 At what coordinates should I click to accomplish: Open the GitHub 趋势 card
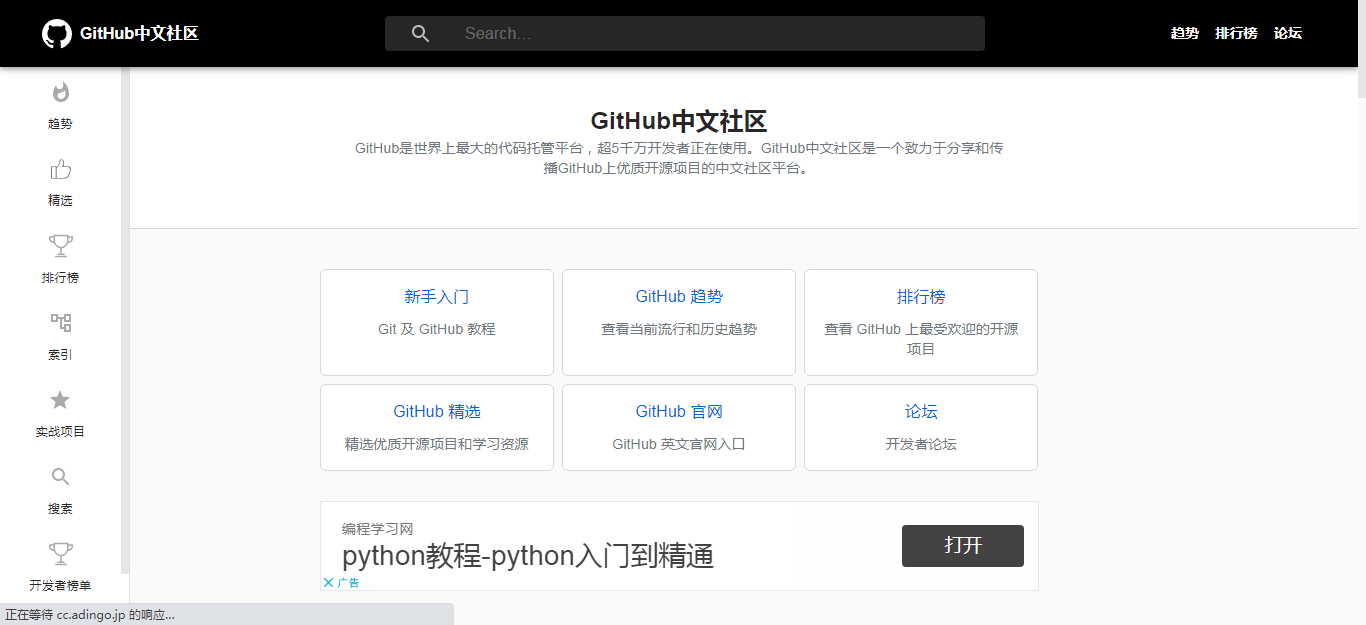coord(679,322)
